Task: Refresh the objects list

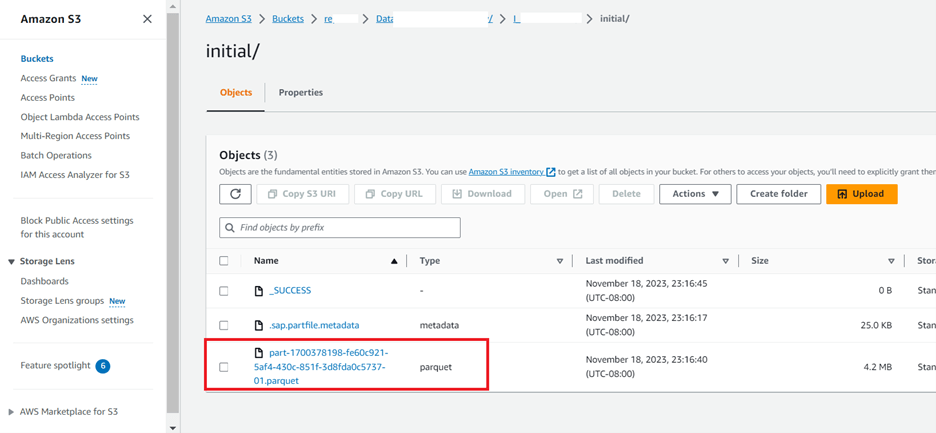Action: point(235,194)
